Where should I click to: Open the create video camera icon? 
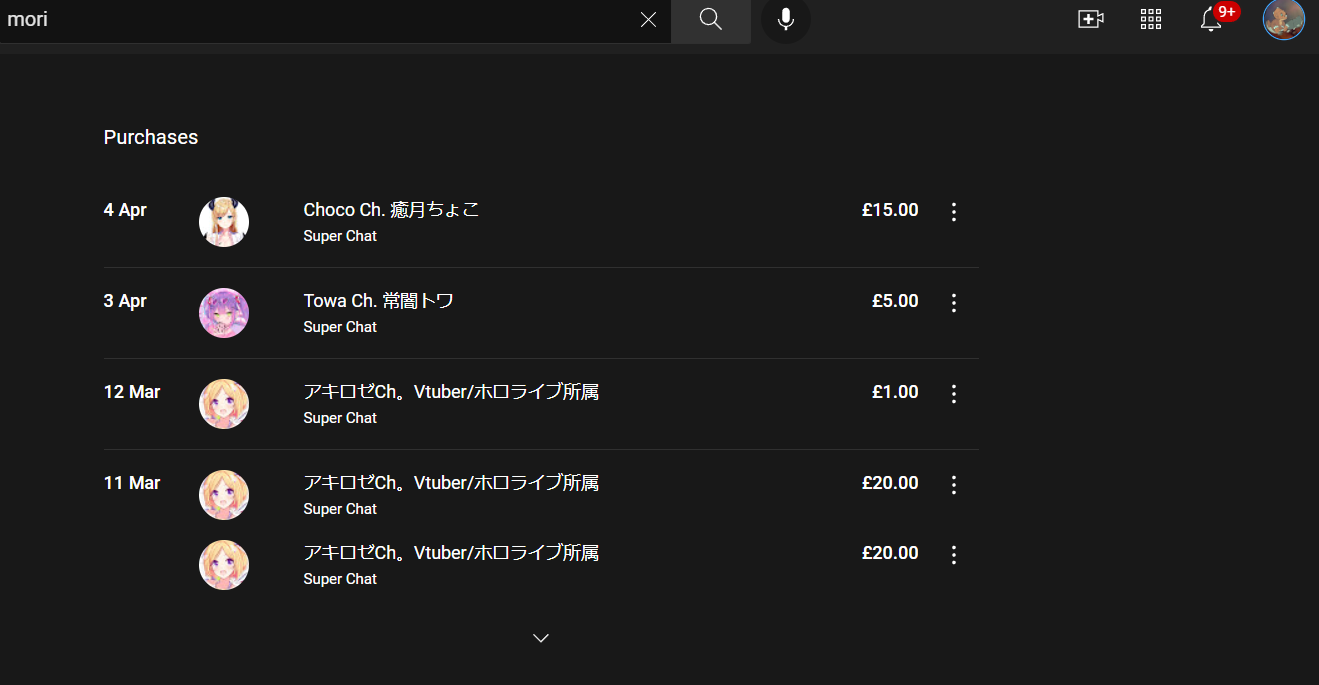(1091, 19)
